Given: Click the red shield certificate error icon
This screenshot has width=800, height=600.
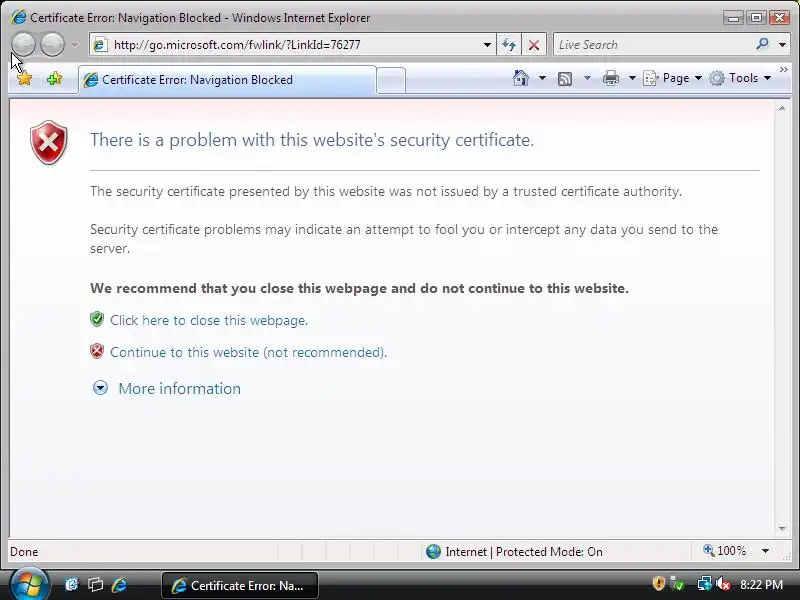Looking at the screenshot, I should point(48,142).
